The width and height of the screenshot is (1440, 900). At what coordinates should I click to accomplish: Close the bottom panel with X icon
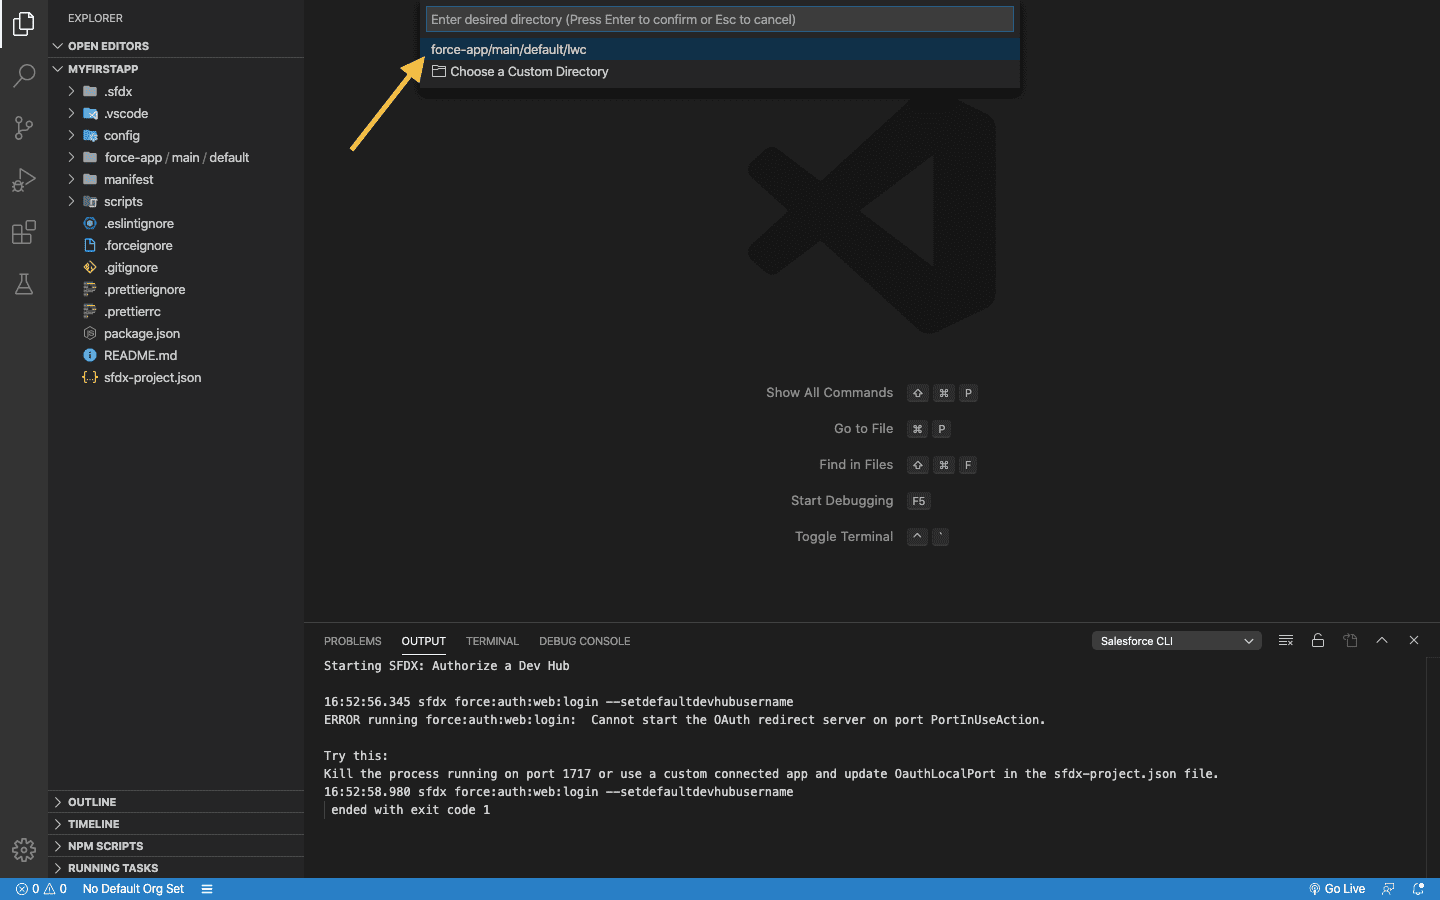1414,640
